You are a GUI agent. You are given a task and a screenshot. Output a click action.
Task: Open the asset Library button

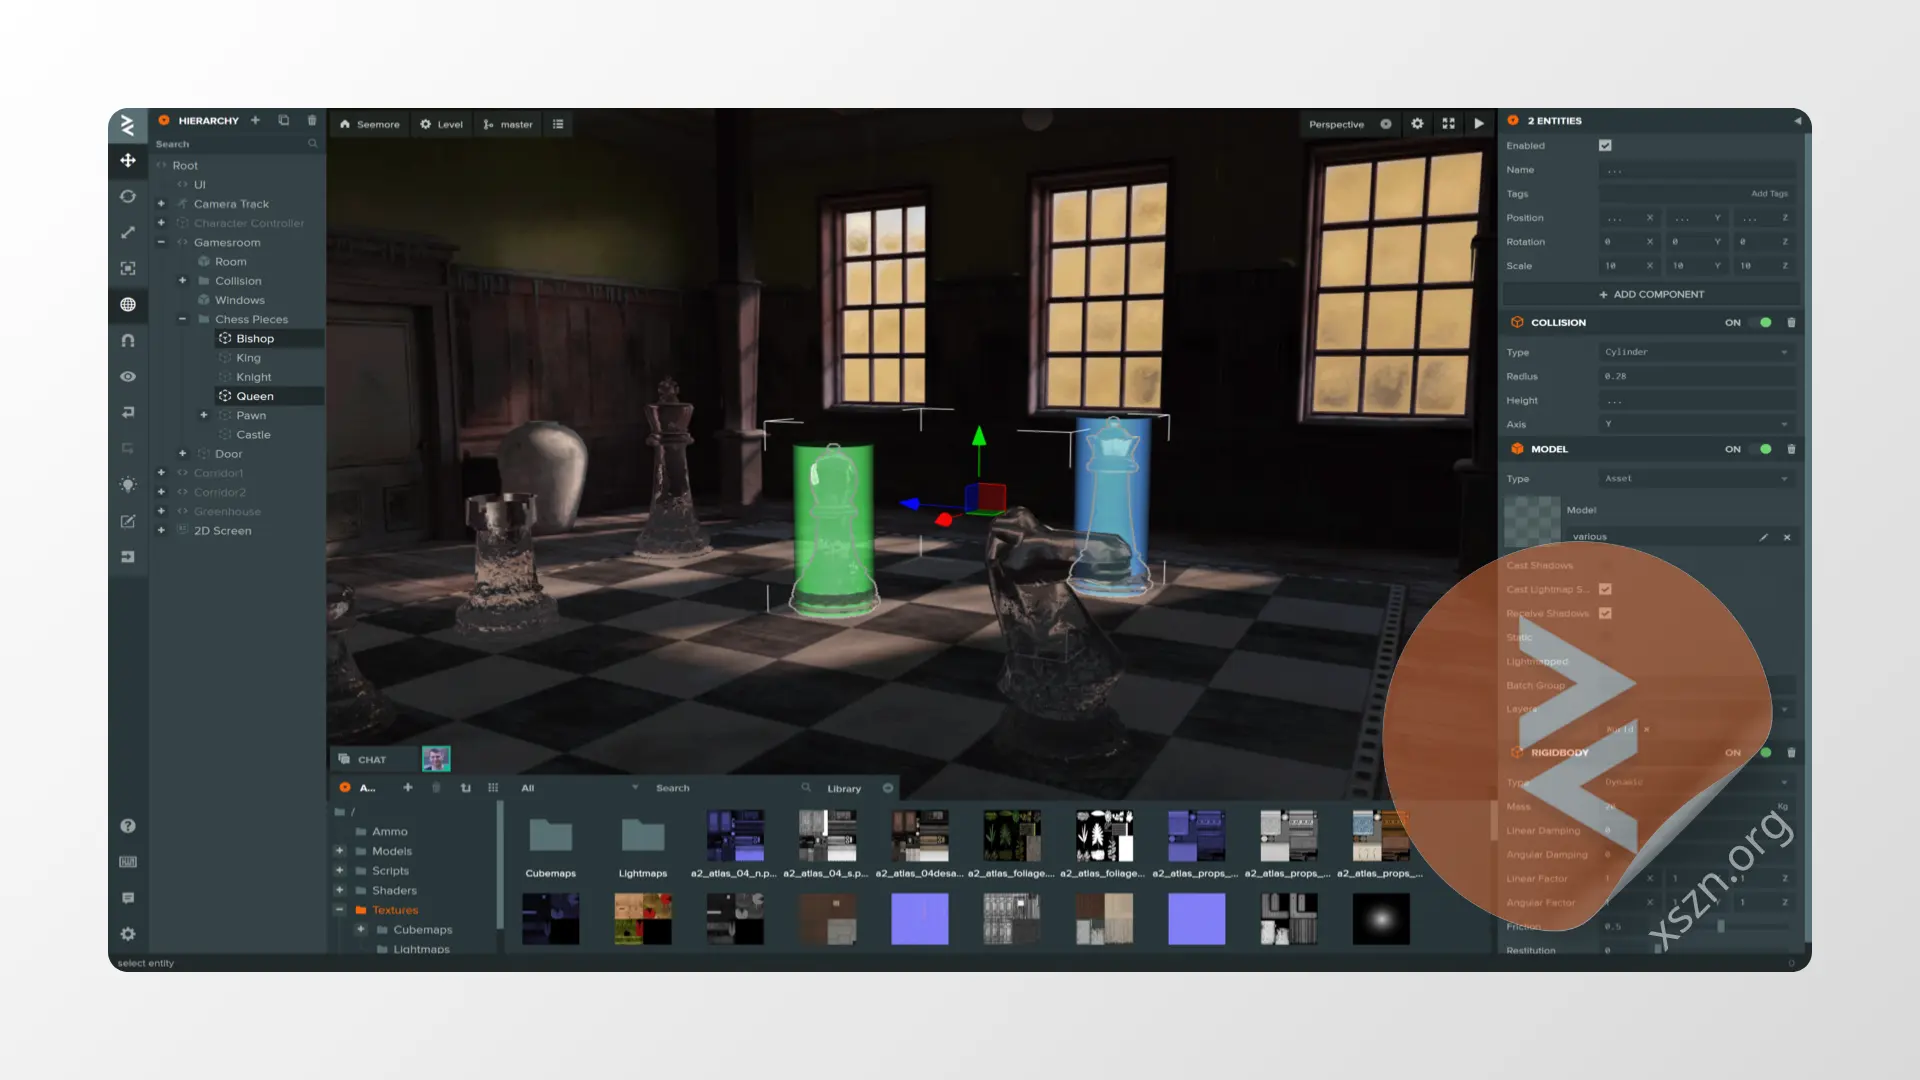pyautogui.click(x=843, y=788)
